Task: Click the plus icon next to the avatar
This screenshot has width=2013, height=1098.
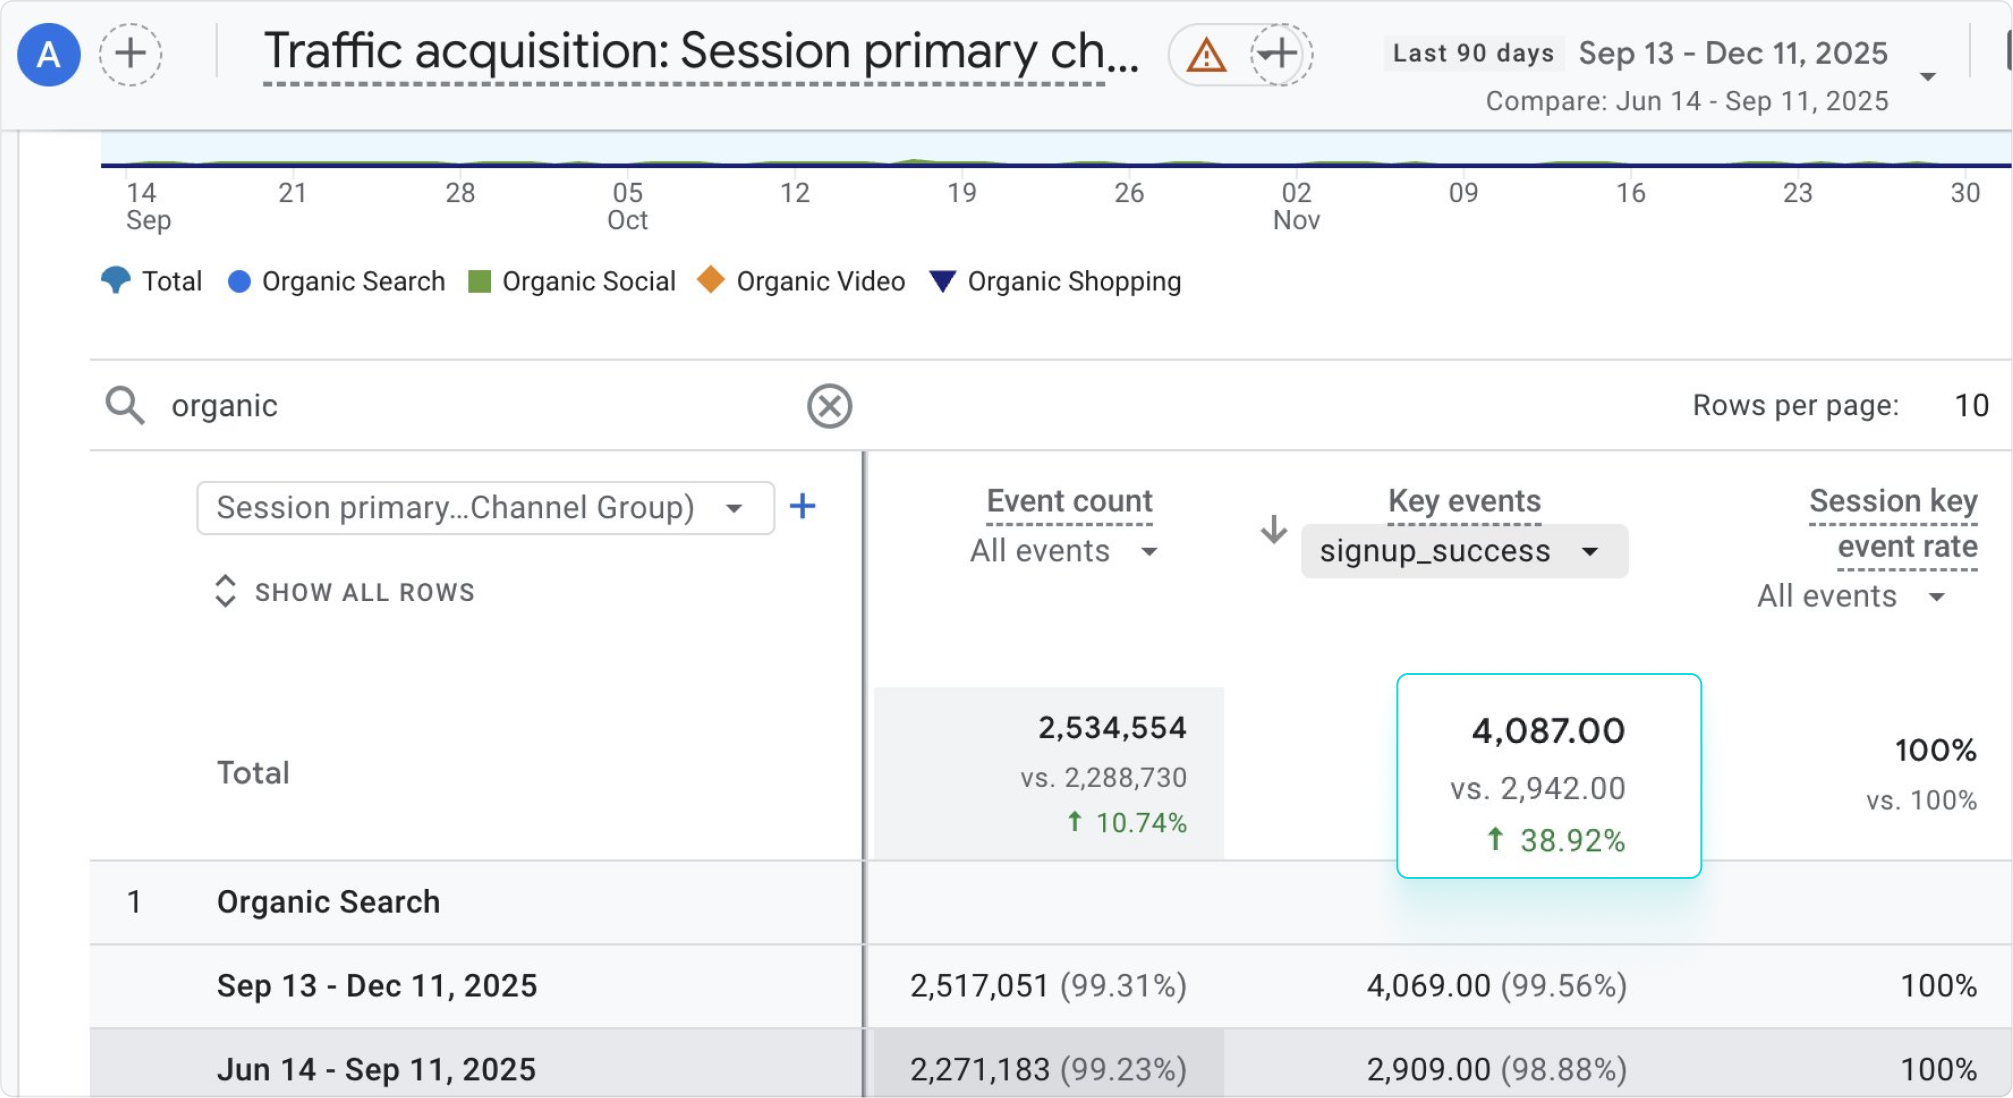Action: click(x=130, y=55)
